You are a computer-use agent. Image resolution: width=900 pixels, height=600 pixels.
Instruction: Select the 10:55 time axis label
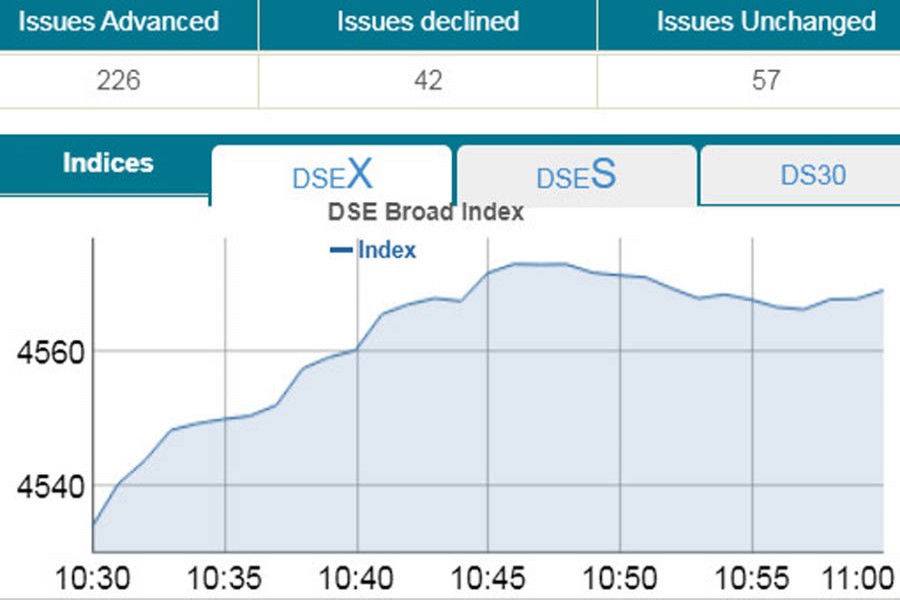750,578
